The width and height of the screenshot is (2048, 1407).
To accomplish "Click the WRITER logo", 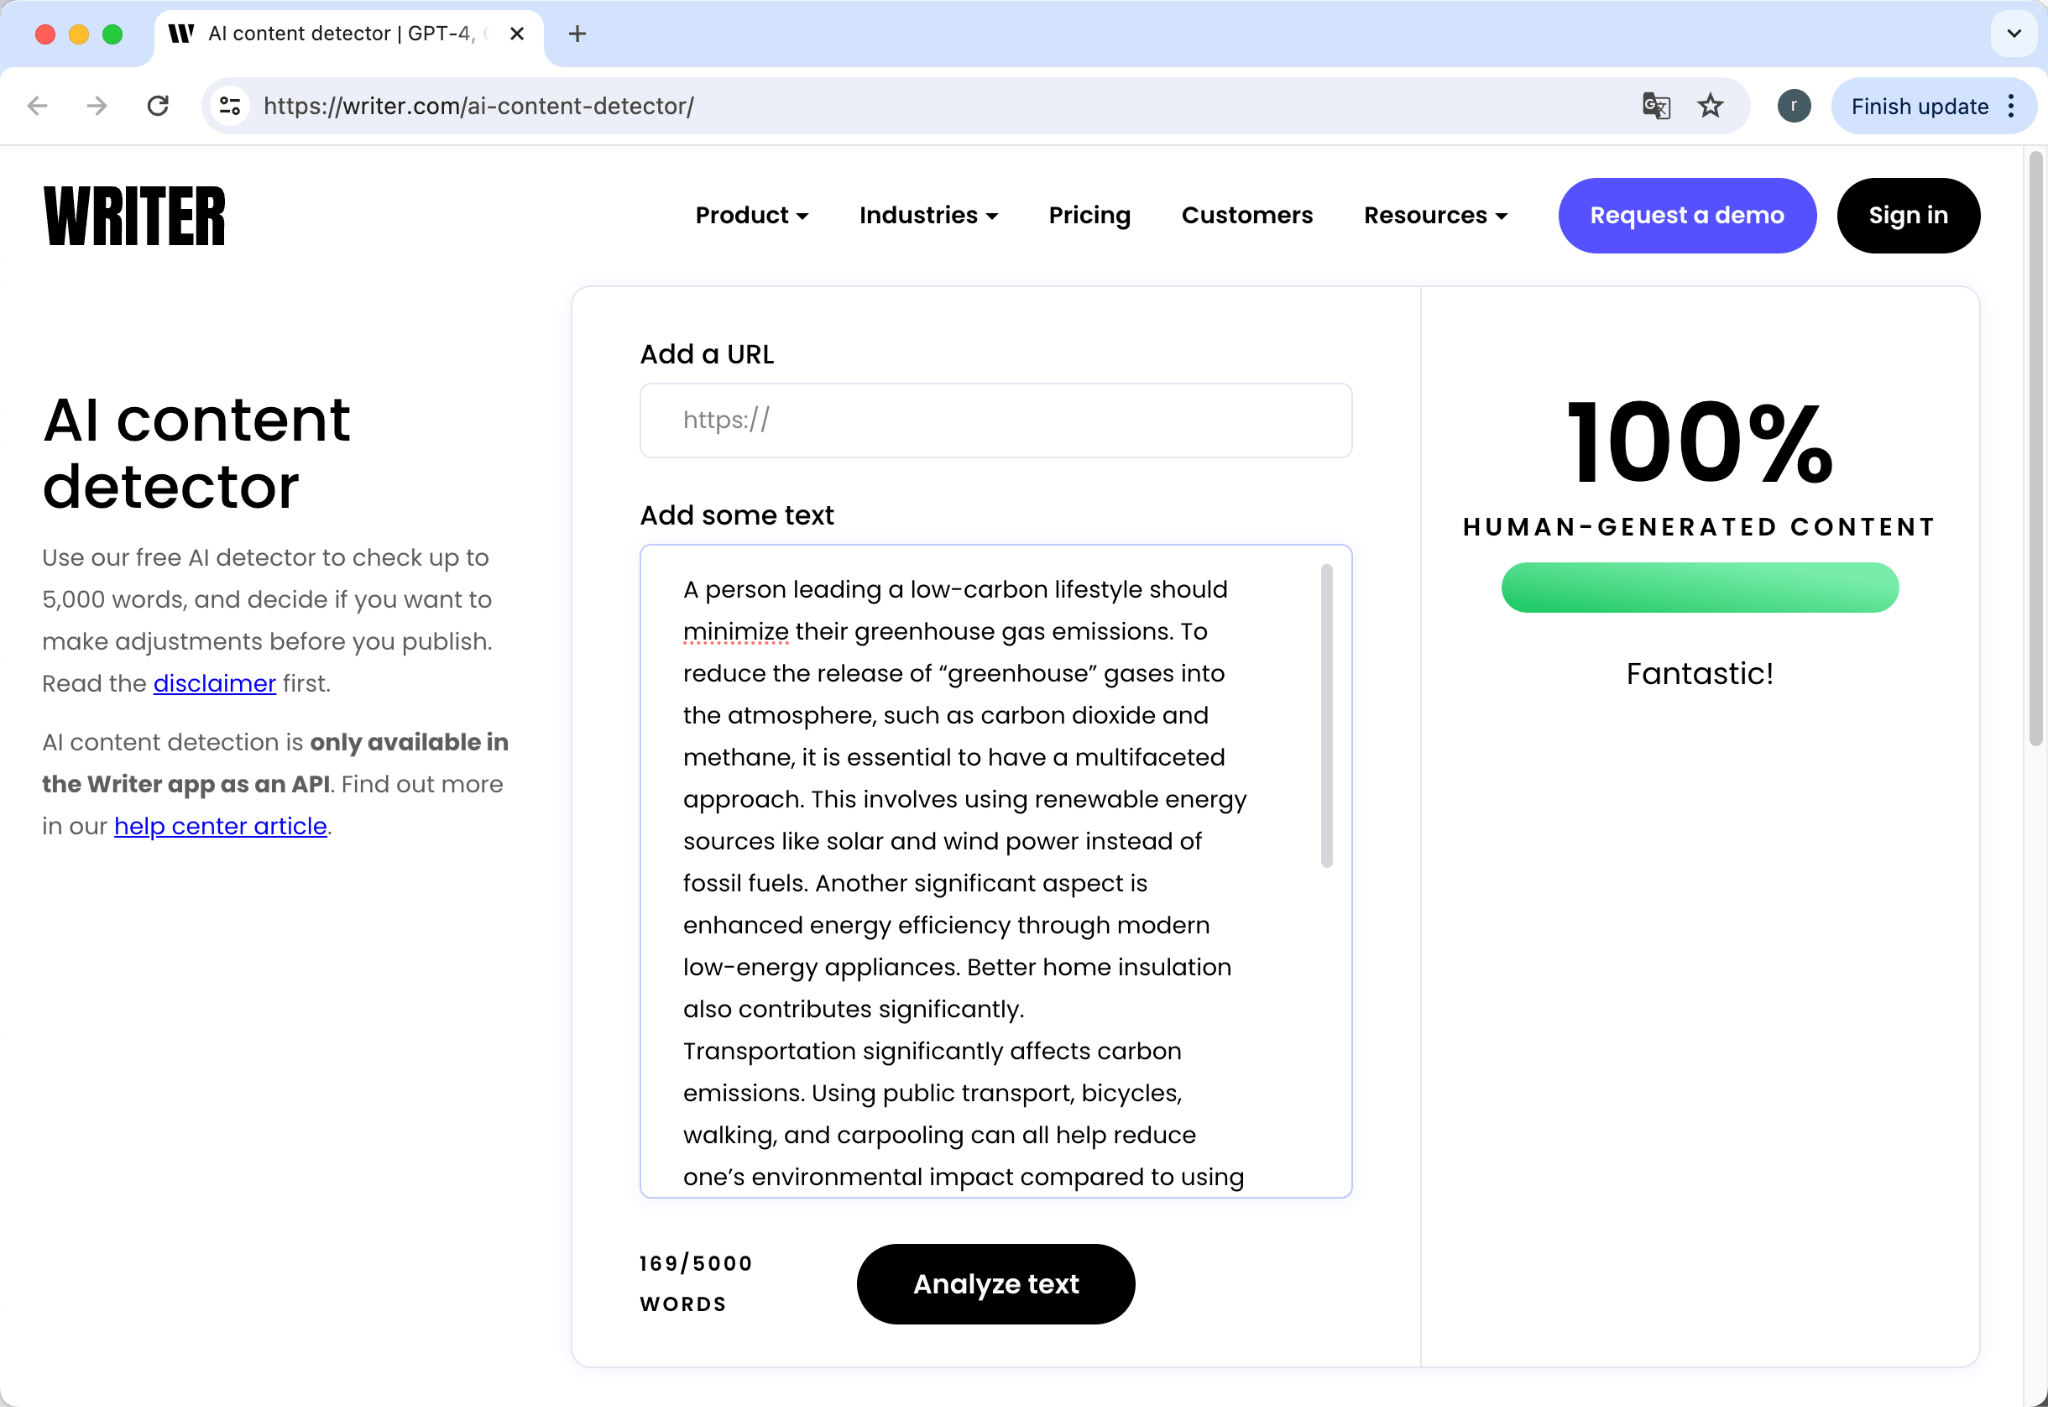I will tap(135, 216).
